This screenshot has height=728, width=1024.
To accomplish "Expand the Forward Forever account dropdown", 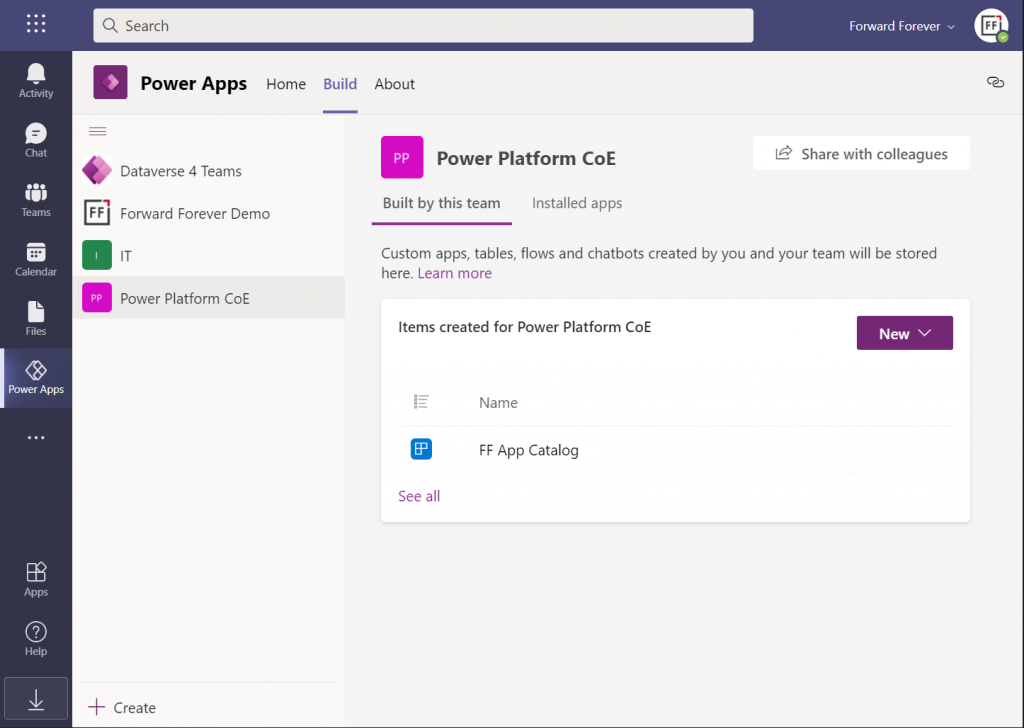I will 901,26.
